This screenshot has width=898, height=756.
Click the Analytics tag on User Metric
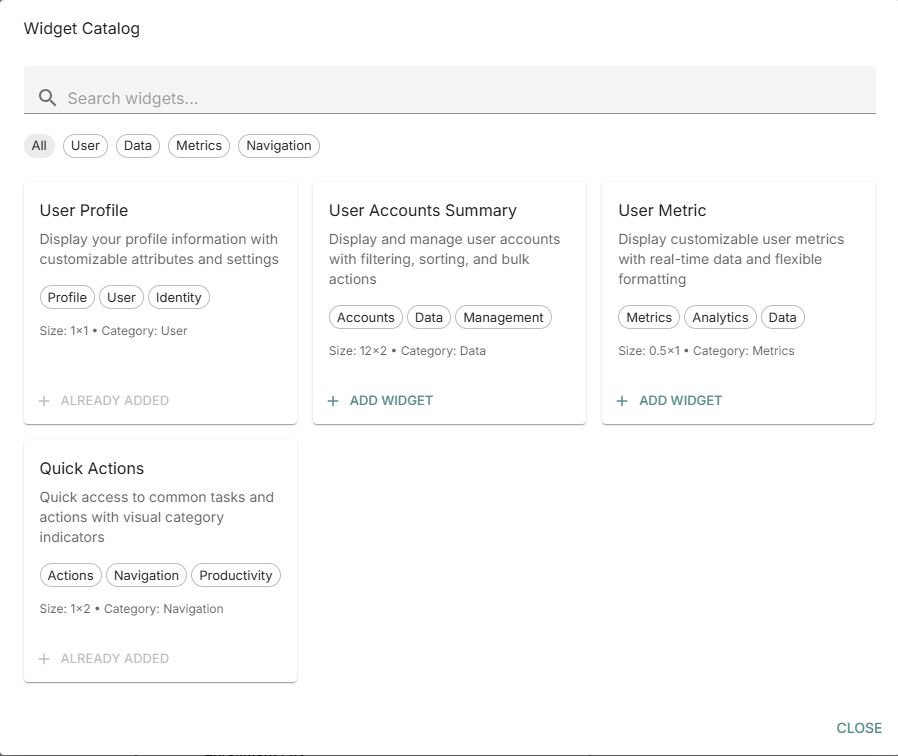coord(720,317)
